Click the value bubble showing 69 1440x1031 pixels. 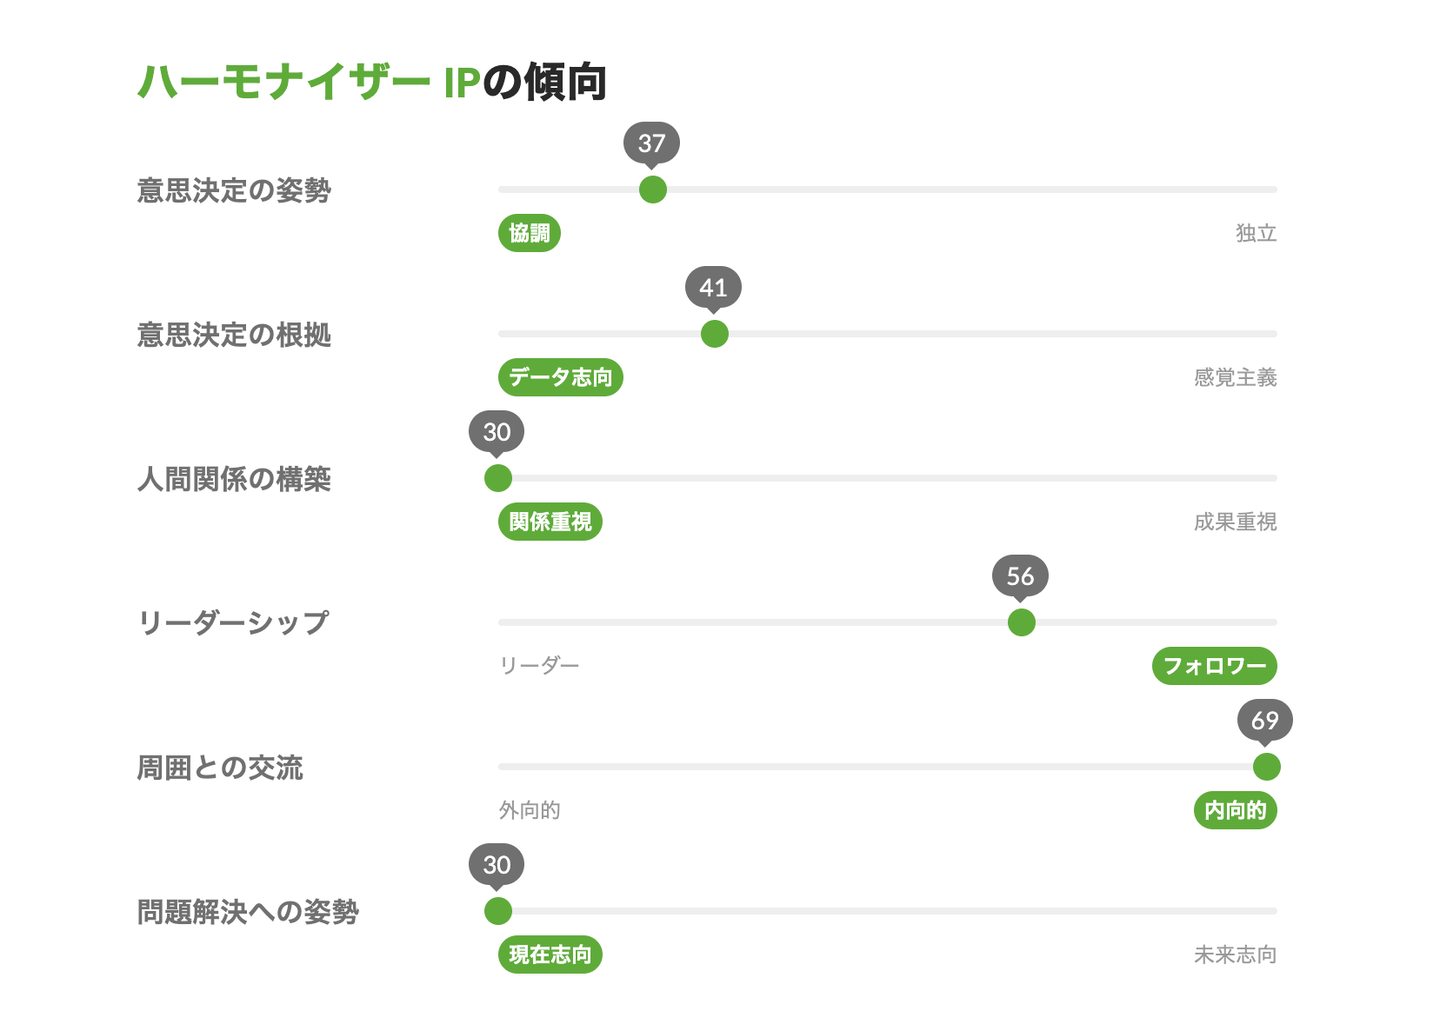click(1265, 720)
